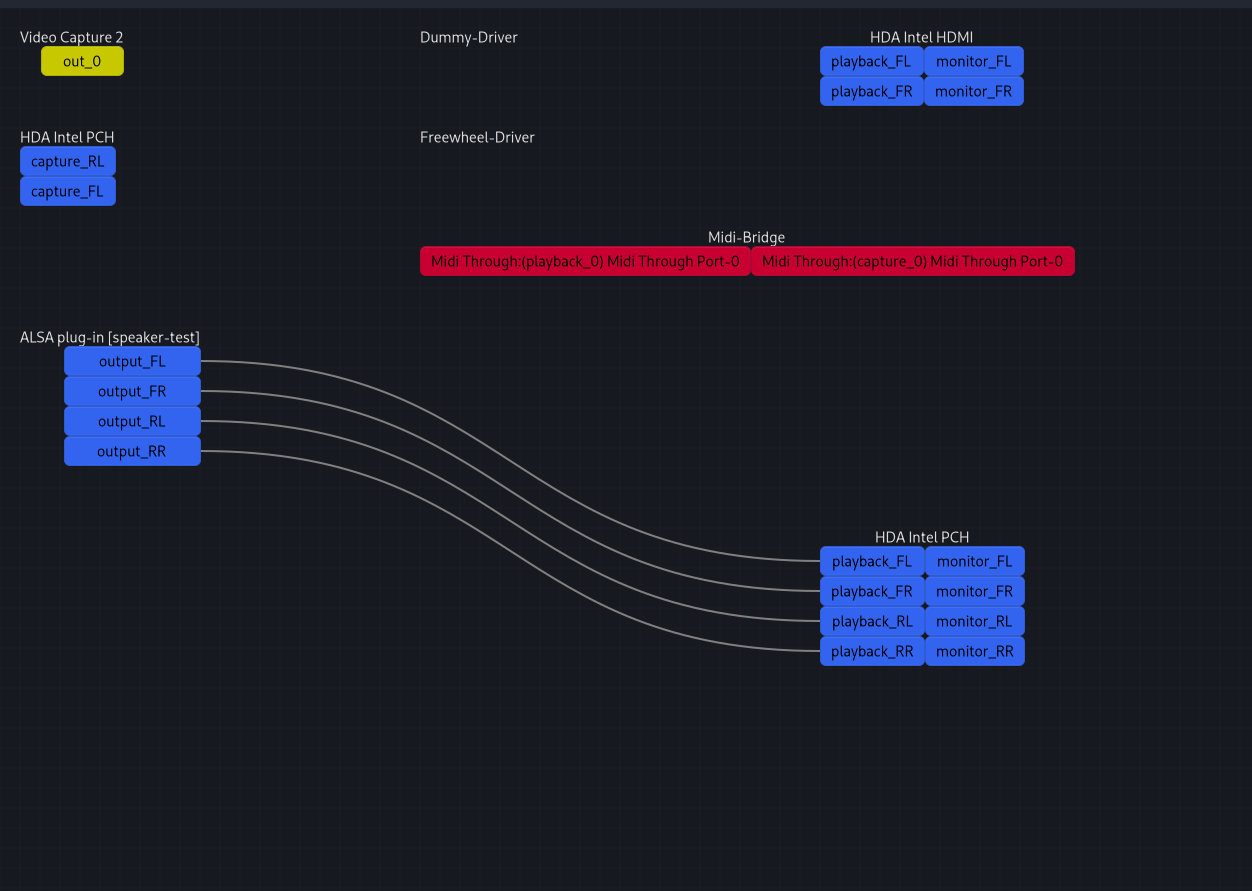Select the monitor_RL port on HDA Intel PCH
The width and height of the screenshot is (1252, 891).
point(975,621)
